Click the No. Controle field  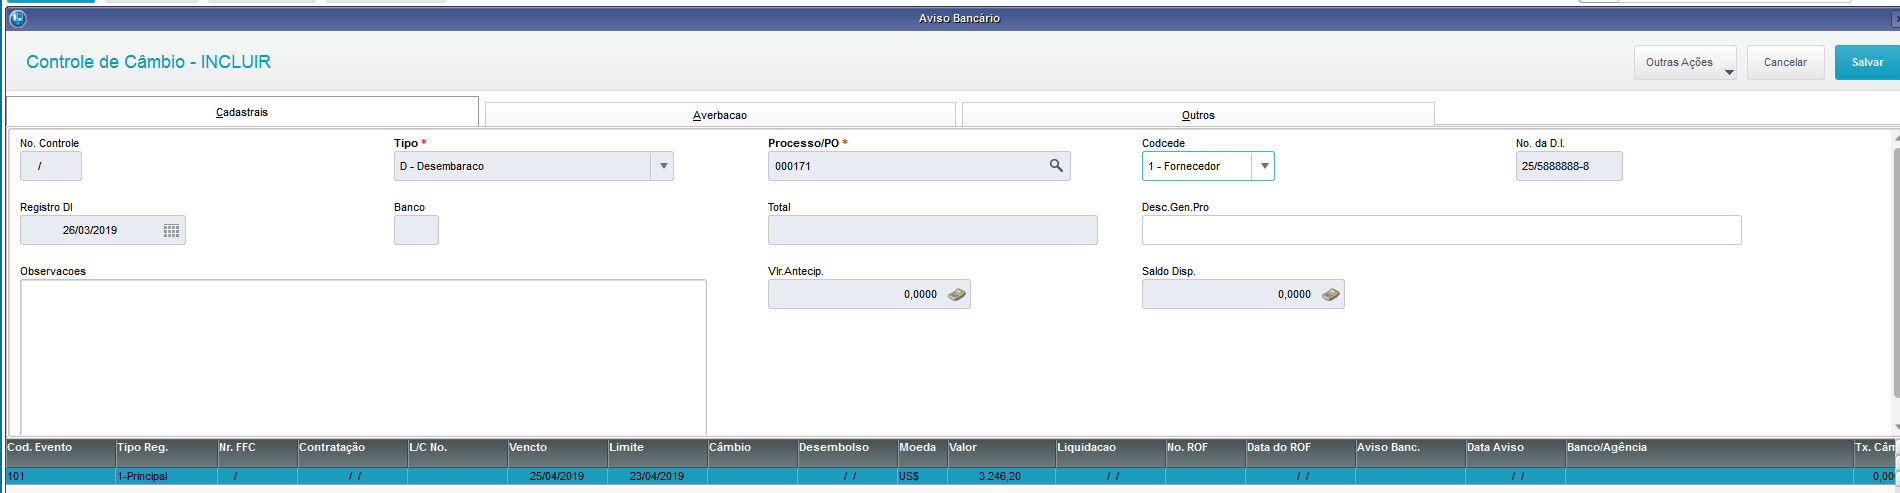tap(51, 166)
